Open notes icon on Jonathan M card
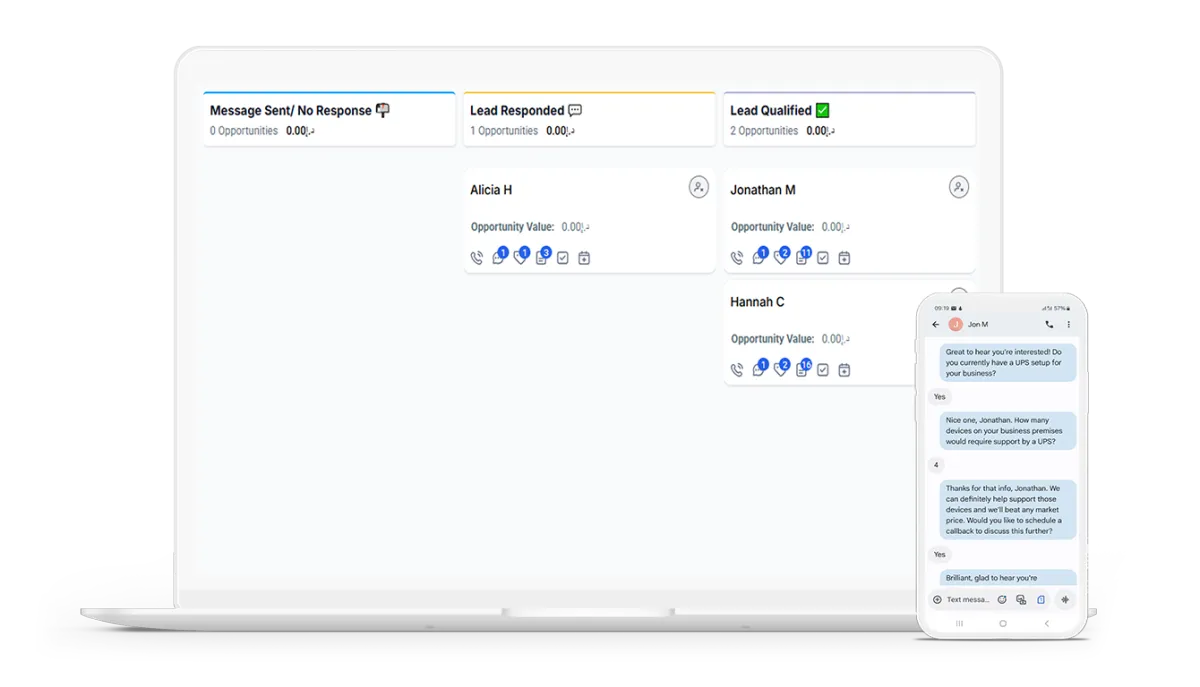 coord(802,256)
